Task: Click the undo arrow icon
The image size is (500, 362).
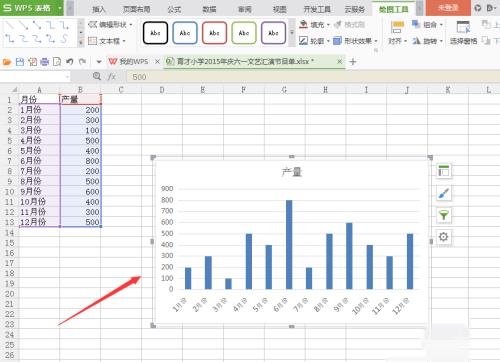Action: tap(69, 62)
